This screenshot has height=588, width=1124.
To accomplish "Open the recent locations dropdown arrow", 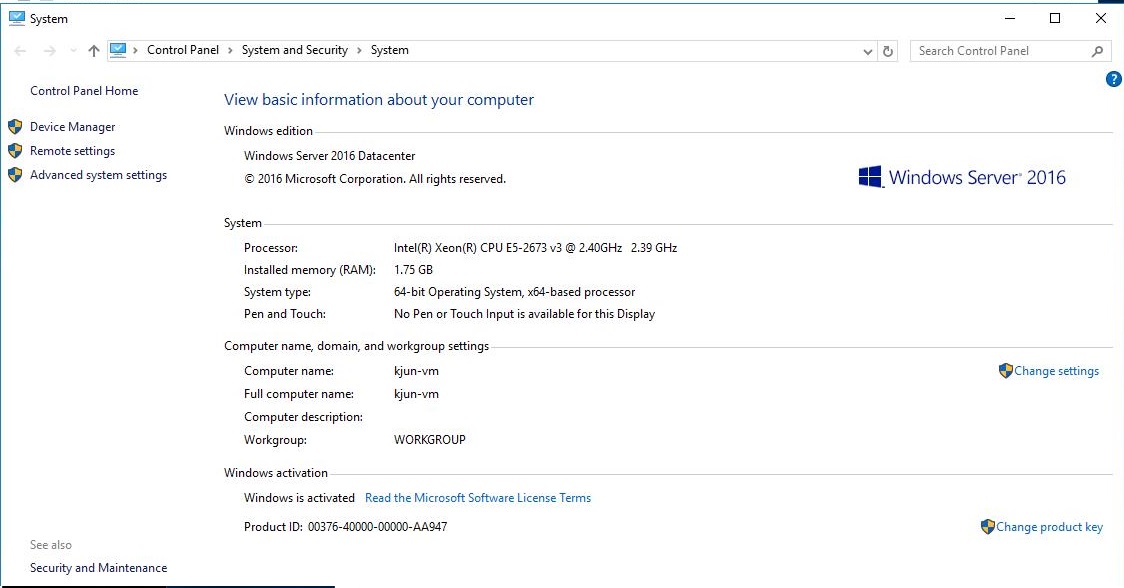I will coord(73,51).
